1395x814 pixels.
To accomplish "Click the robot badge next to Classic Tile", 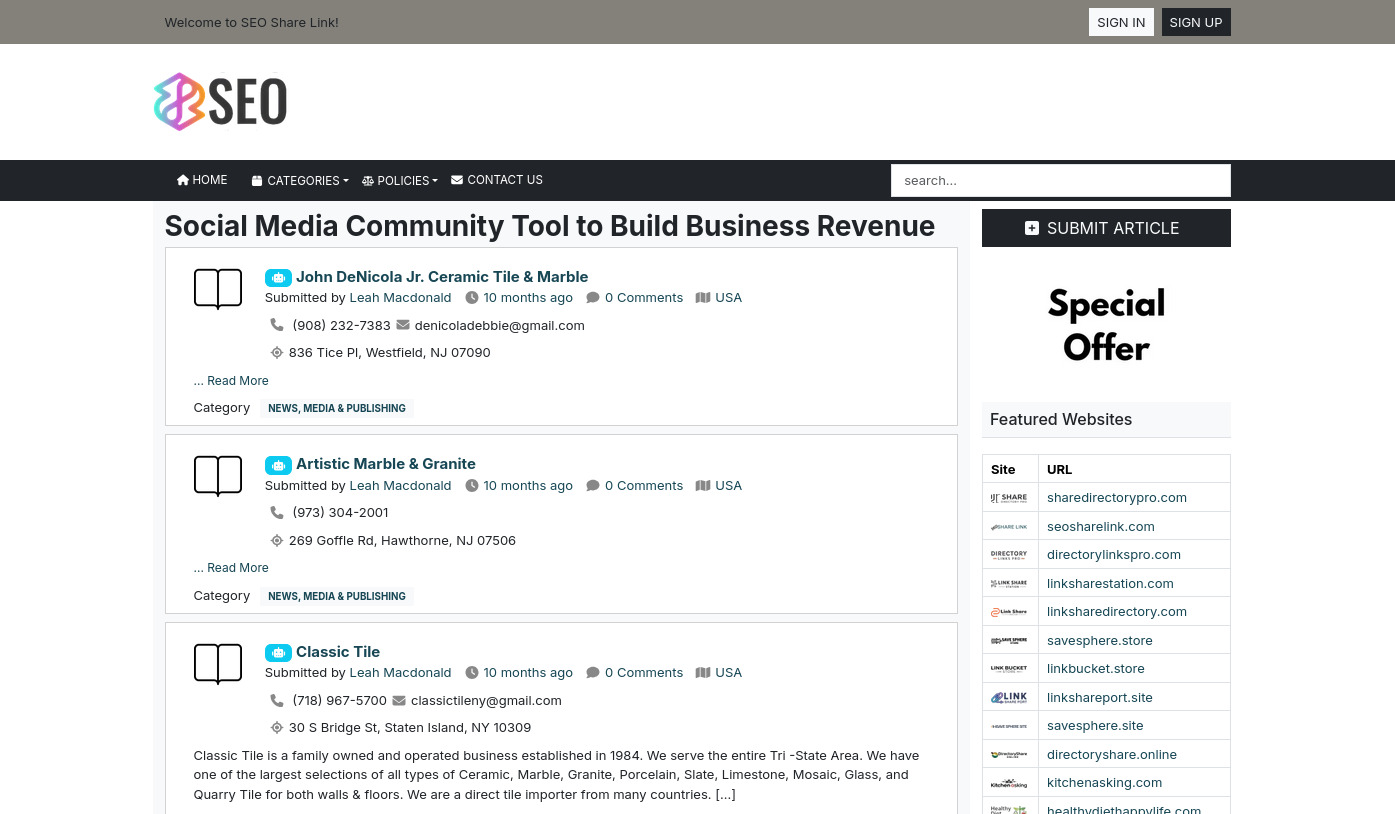I will pos(278,653).
